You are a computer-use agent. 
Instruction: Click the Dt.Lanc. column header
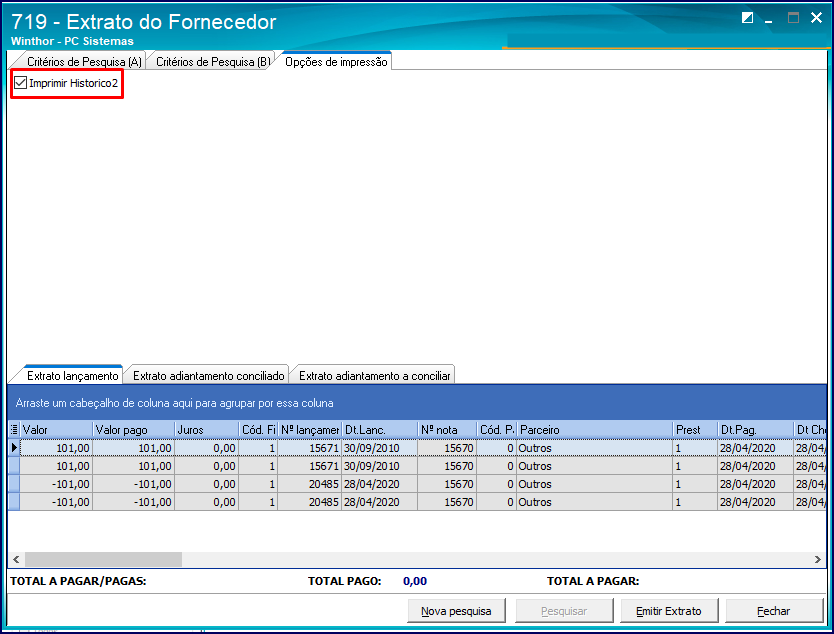coord(379,430)
